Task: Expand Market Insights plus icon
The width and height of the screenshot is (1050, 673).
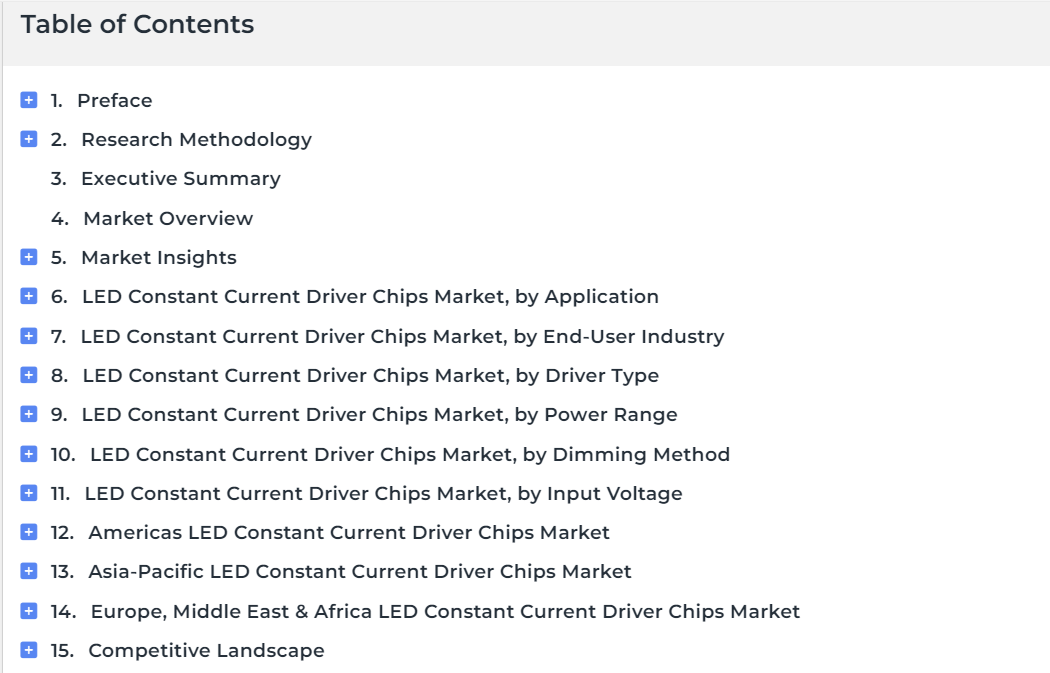Action: (29, 256)
